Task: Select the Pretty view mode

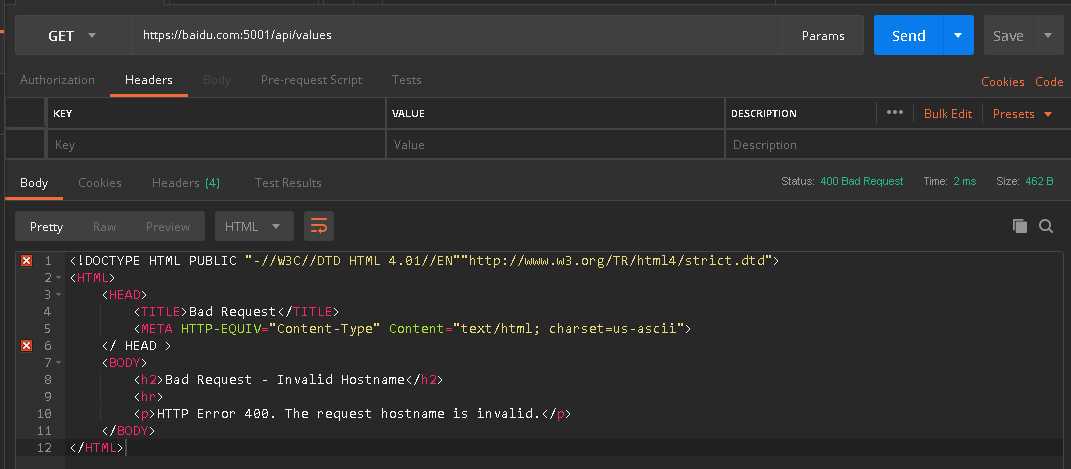Action: [x=46, y=227]
